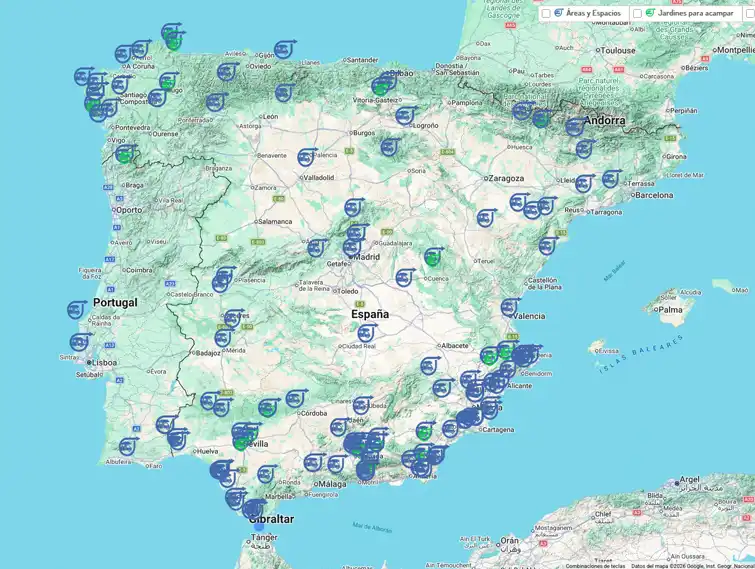The width and height of the screenshot is (755, 569).
Task: Click the España country label
Action: 370,314
